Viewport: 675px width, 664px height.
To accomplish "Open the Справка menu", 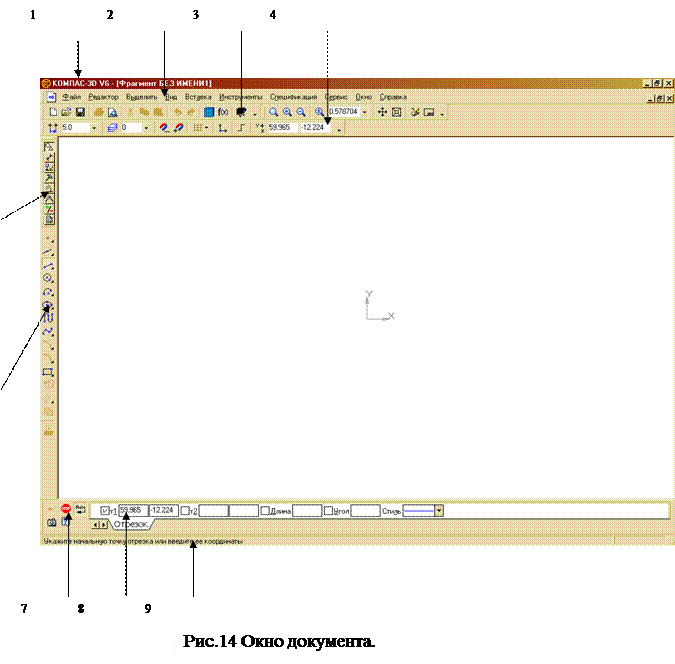I will click(x=393, y=97).
